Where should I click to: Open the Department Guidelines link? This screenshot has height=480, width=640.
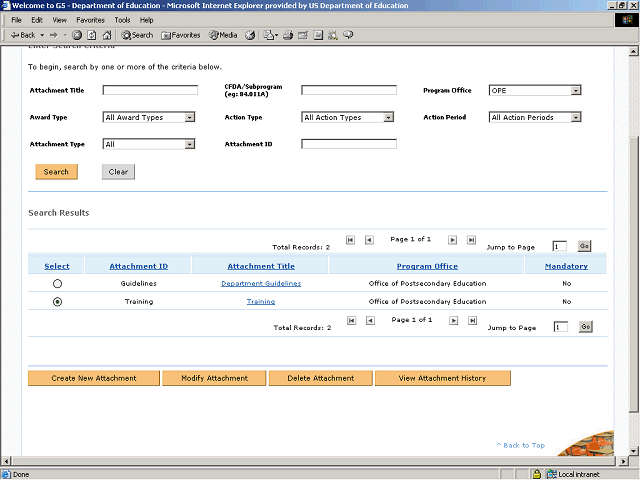261,284
